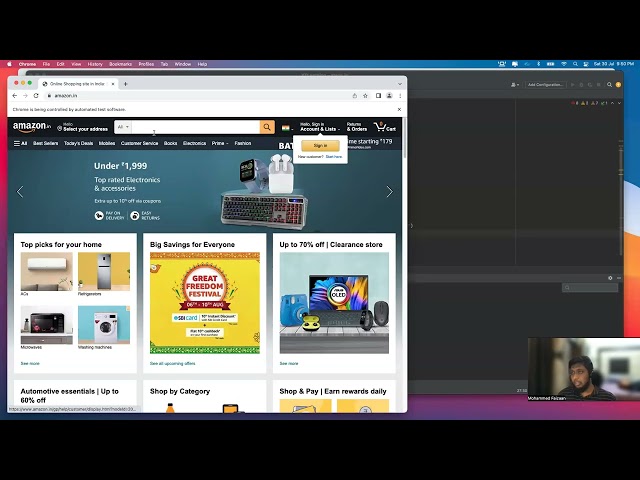Open 'Books' in Amazon nav
640x480 pixels.
pos(171,144)
